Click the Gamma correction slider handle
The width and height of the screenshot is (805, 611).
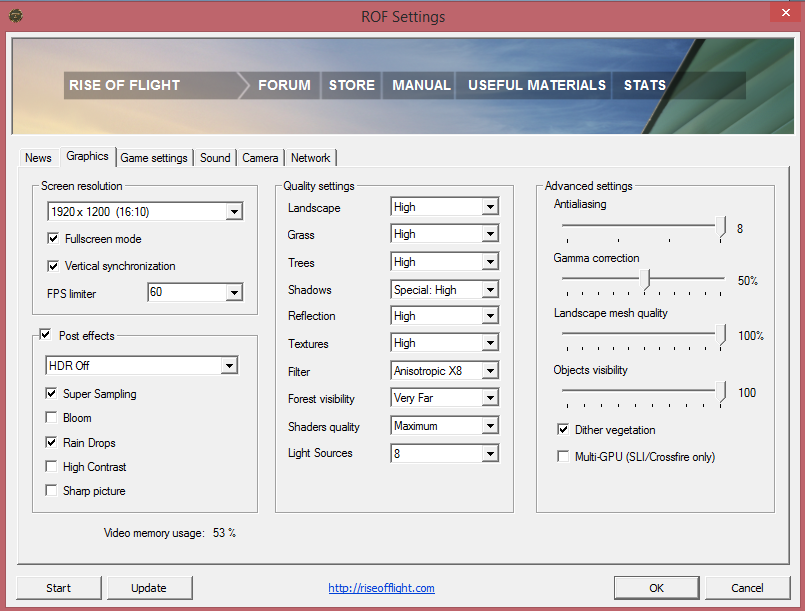(x=645, y=280)
